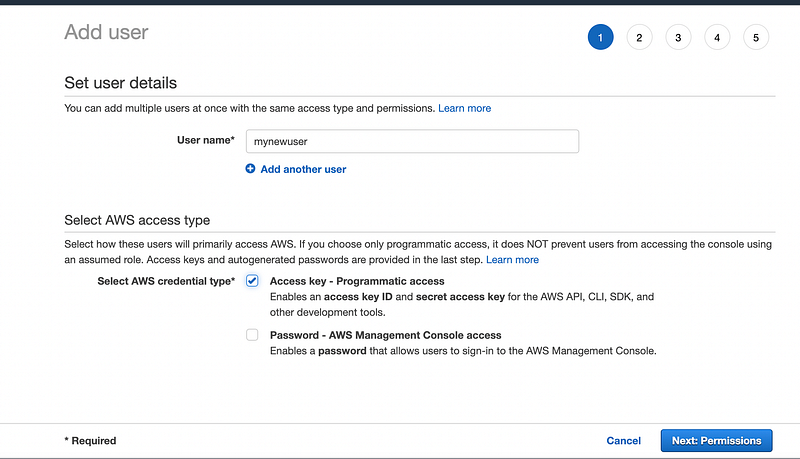This screenshot has height=459, width=800.
Task: Click the Set user details heading
Action: (120, 83)
